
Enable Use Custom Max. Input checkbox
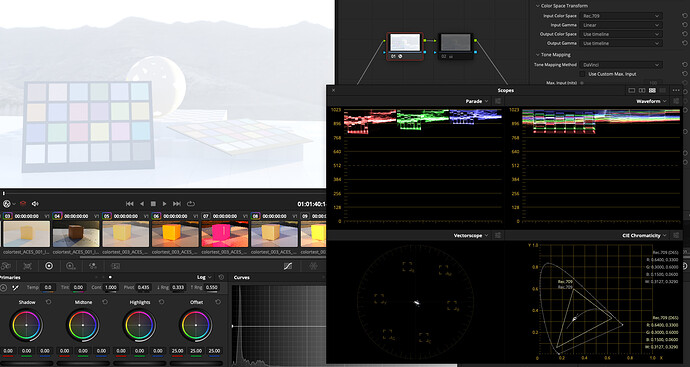tap(583, 74)
